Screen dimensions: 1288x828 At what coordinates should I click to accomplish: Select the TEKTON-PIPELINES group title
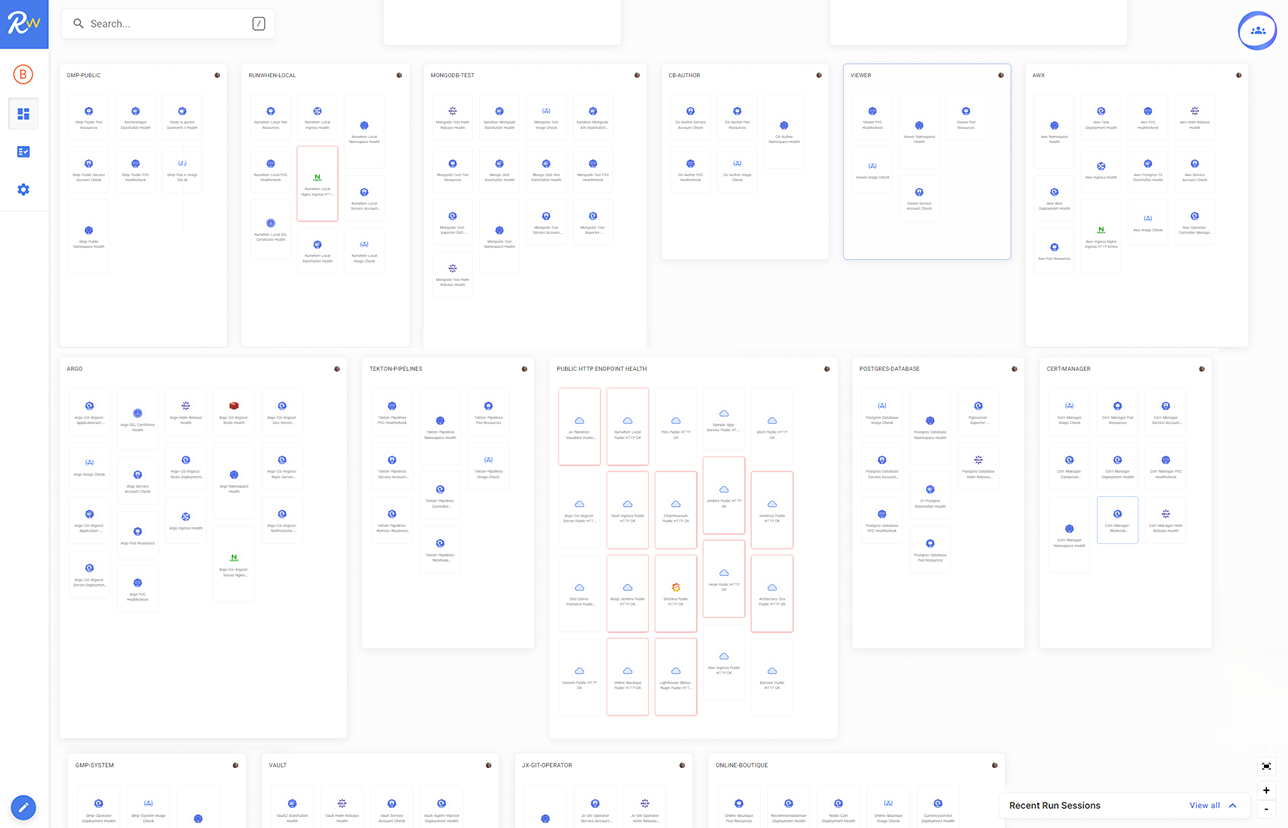point(396,369)
